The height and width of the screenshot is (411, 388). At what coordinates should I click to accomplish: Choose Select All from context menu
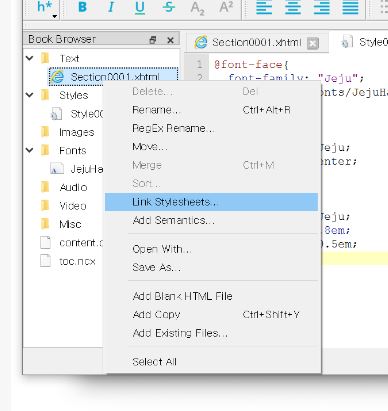tap(211, 362)
